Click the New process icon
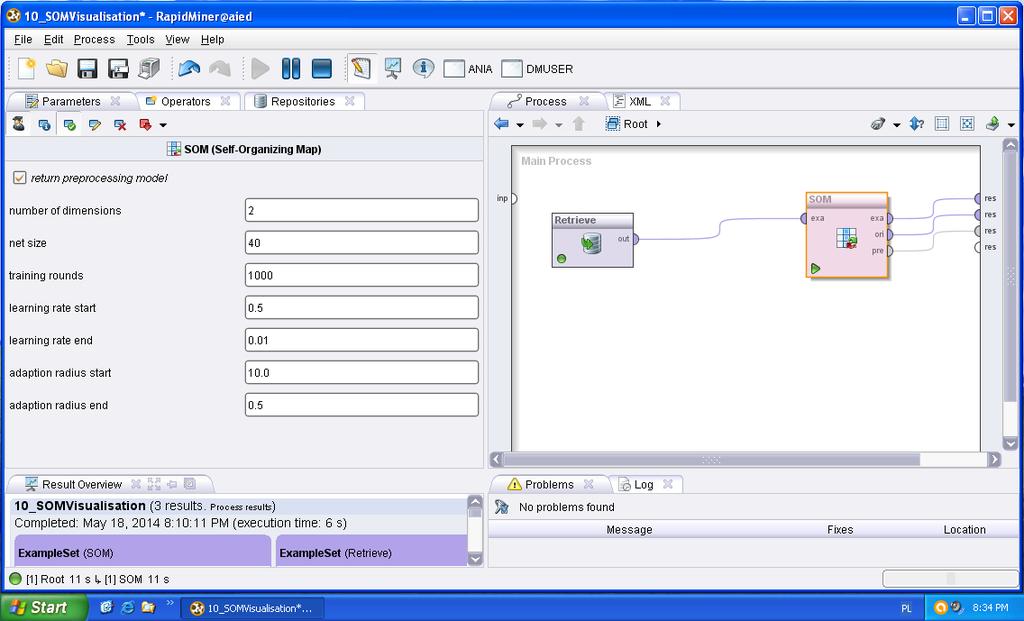The width and height of the screenshot is (1024, 621). click(x=27, y=69)
